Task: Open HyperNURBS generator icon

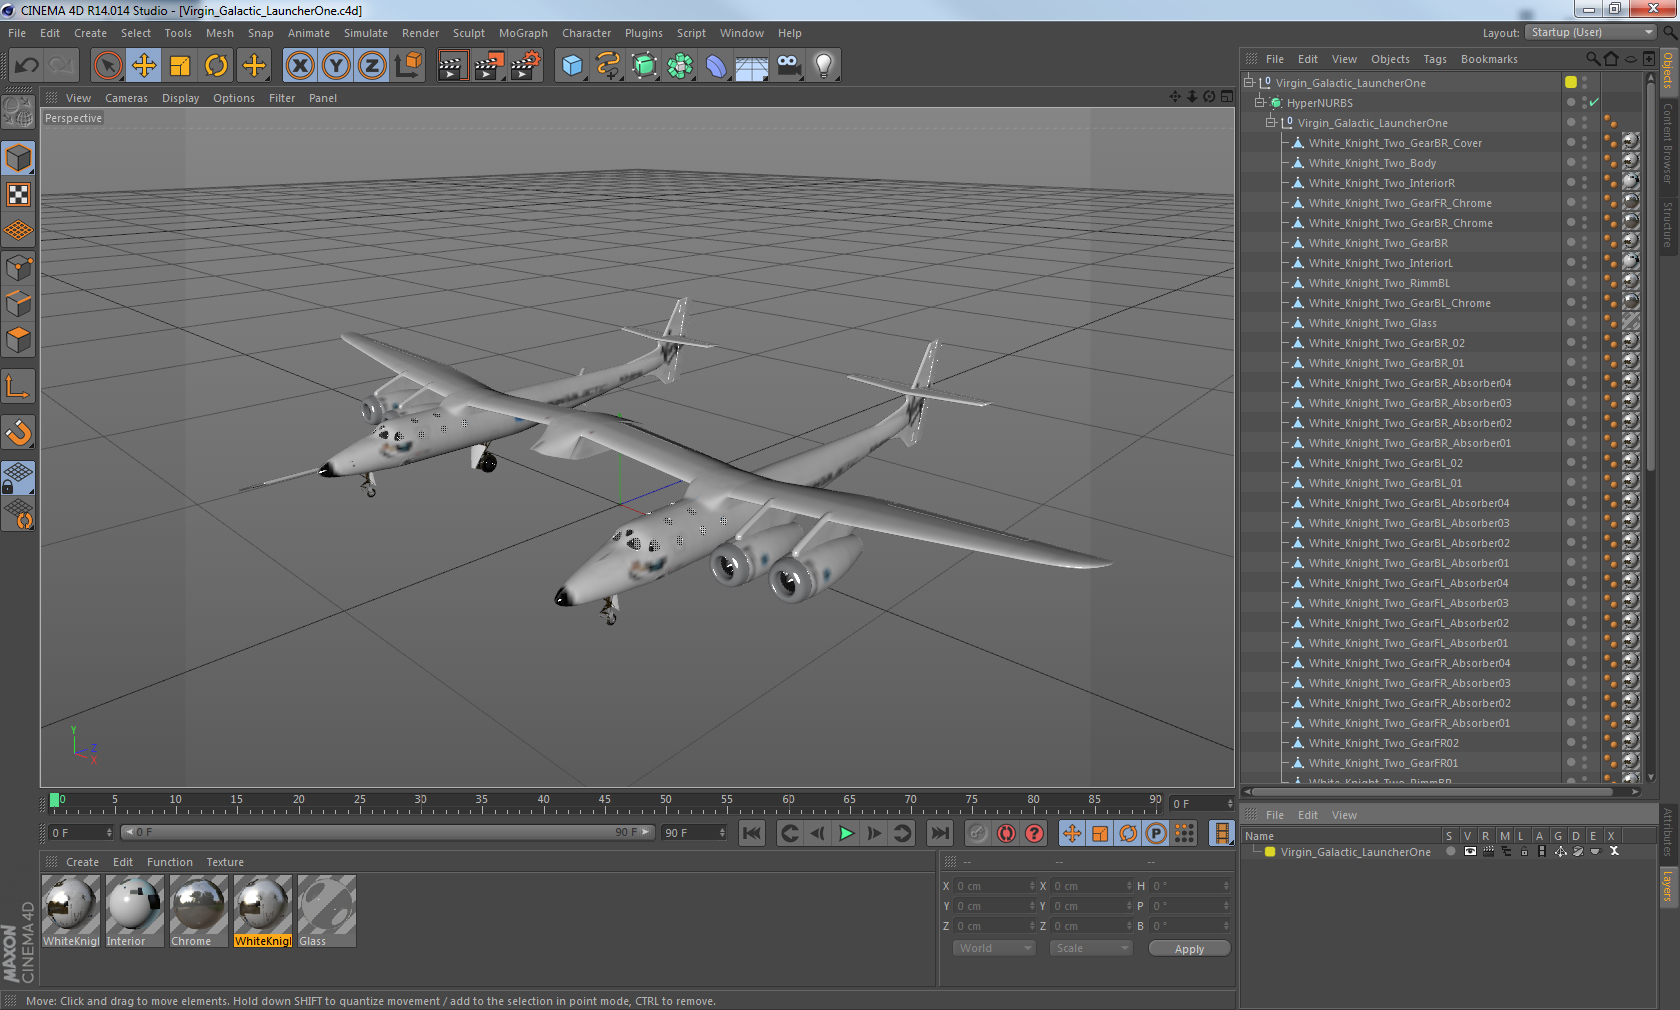Action: point(644,66)
